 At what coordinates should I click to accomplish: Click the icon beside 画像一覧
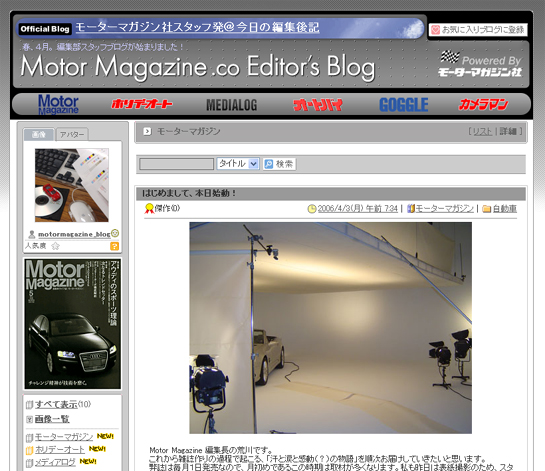point(30,420)
